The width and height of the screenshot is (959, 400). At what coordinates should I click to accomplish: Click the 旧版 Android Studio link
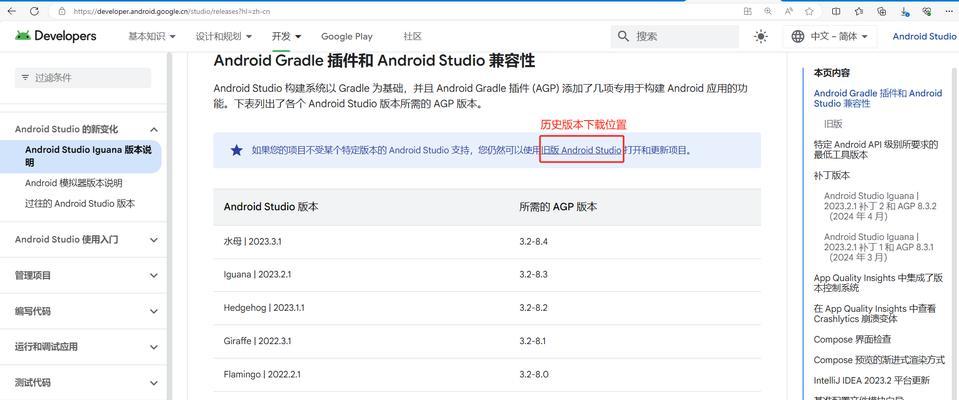[x=581, y=150]
